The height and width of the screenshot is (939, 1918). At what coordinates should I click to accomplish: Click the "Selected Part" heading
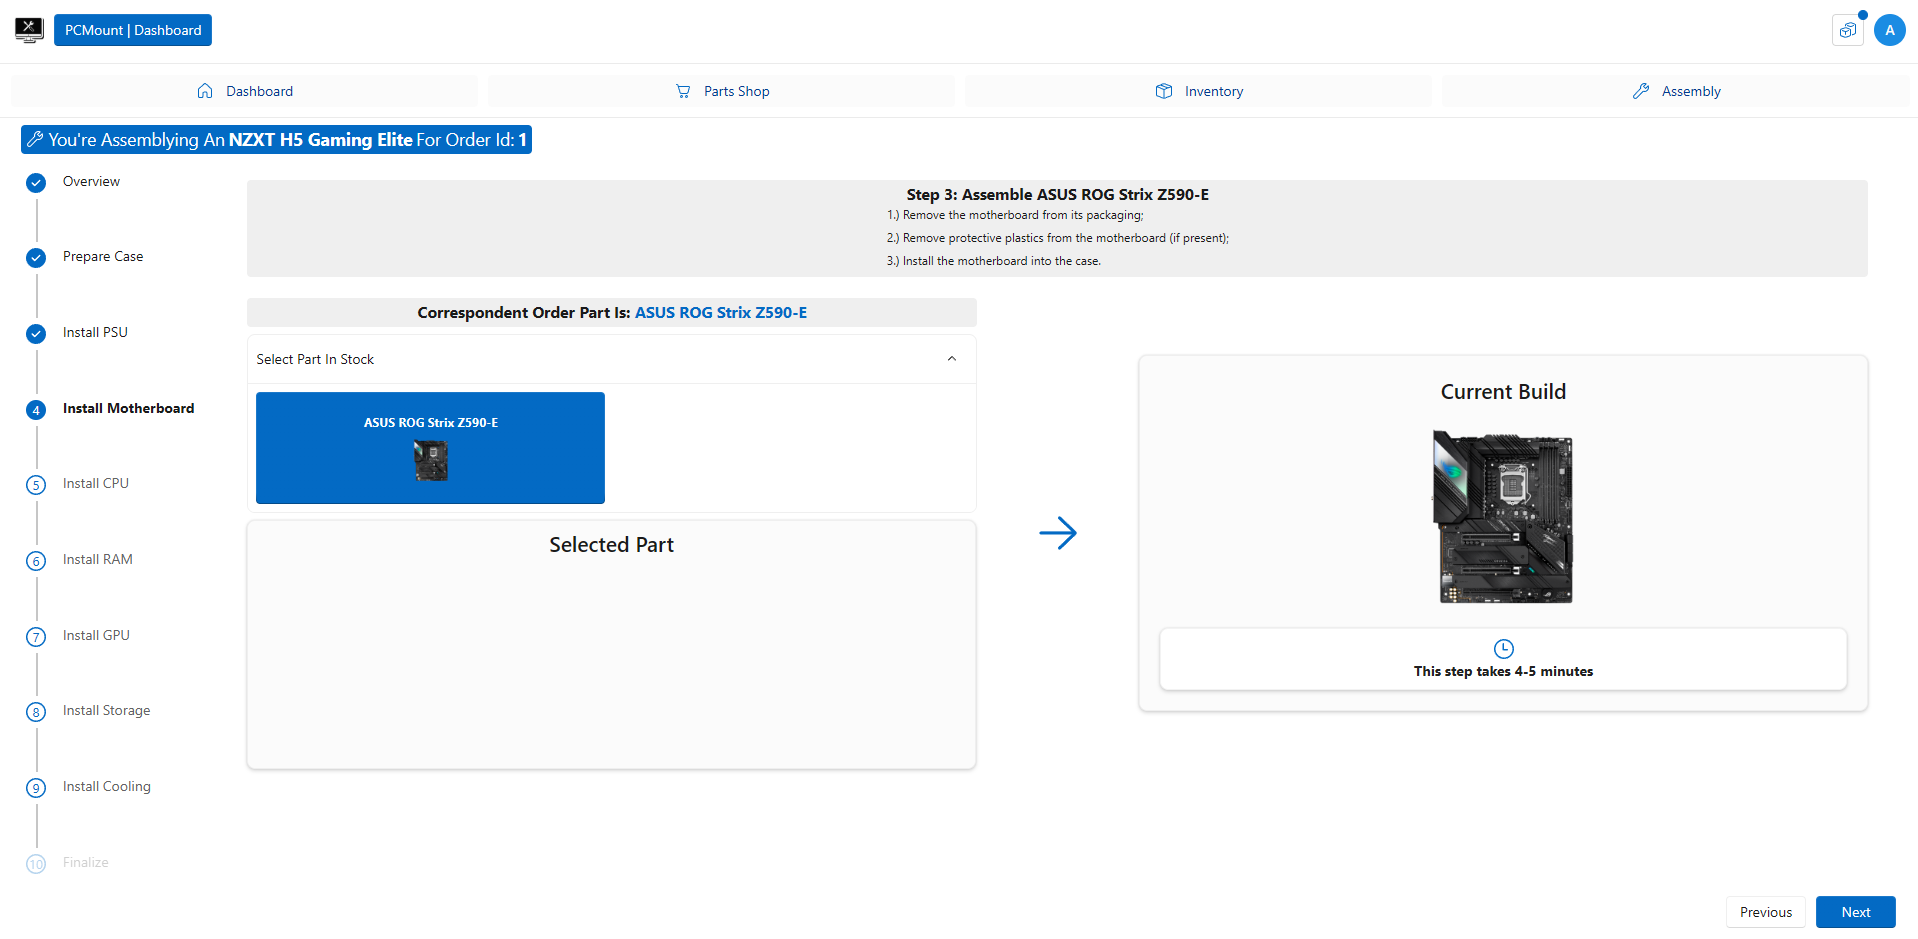611,545
